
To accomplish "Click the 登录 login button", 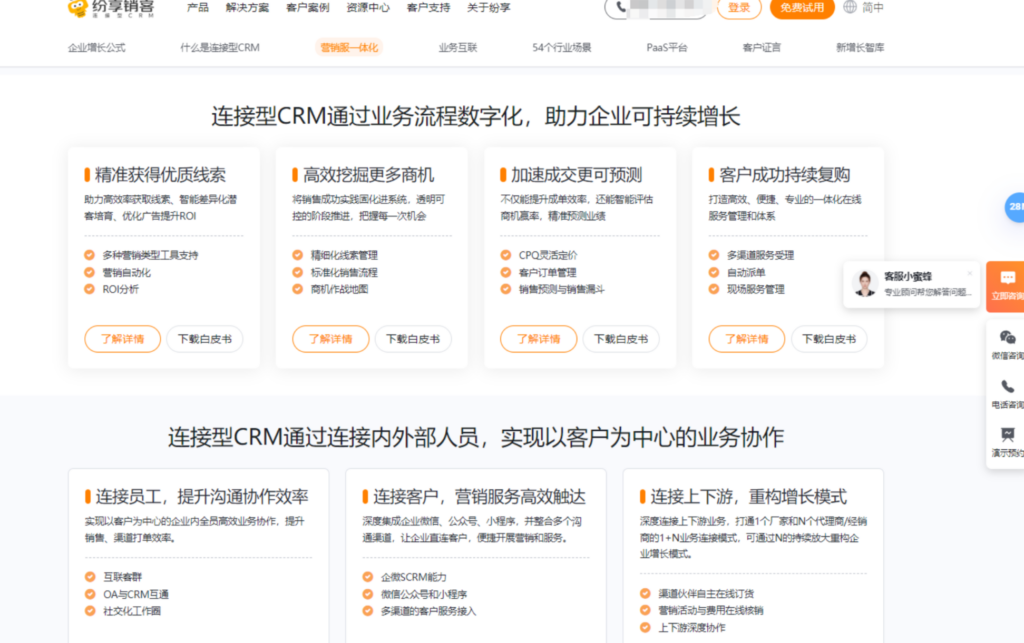I will 738,9.
